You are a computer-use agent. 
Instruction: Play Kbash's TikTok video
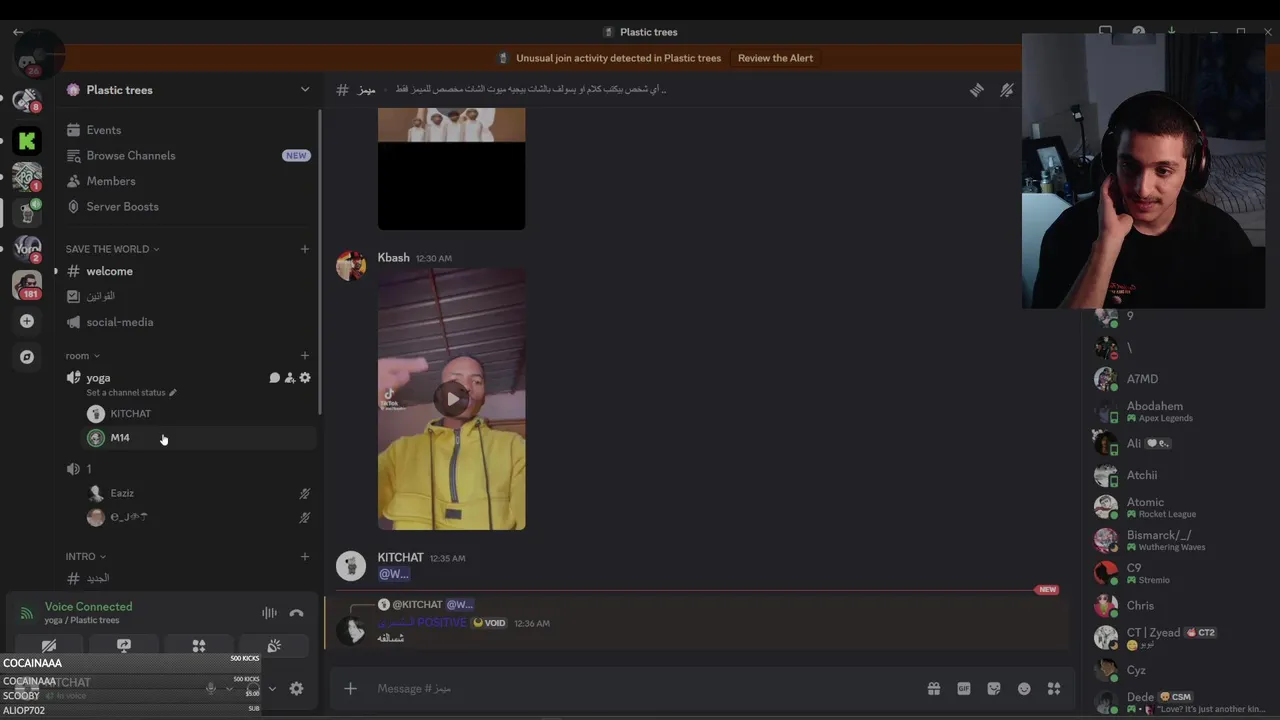click(452, 399)
